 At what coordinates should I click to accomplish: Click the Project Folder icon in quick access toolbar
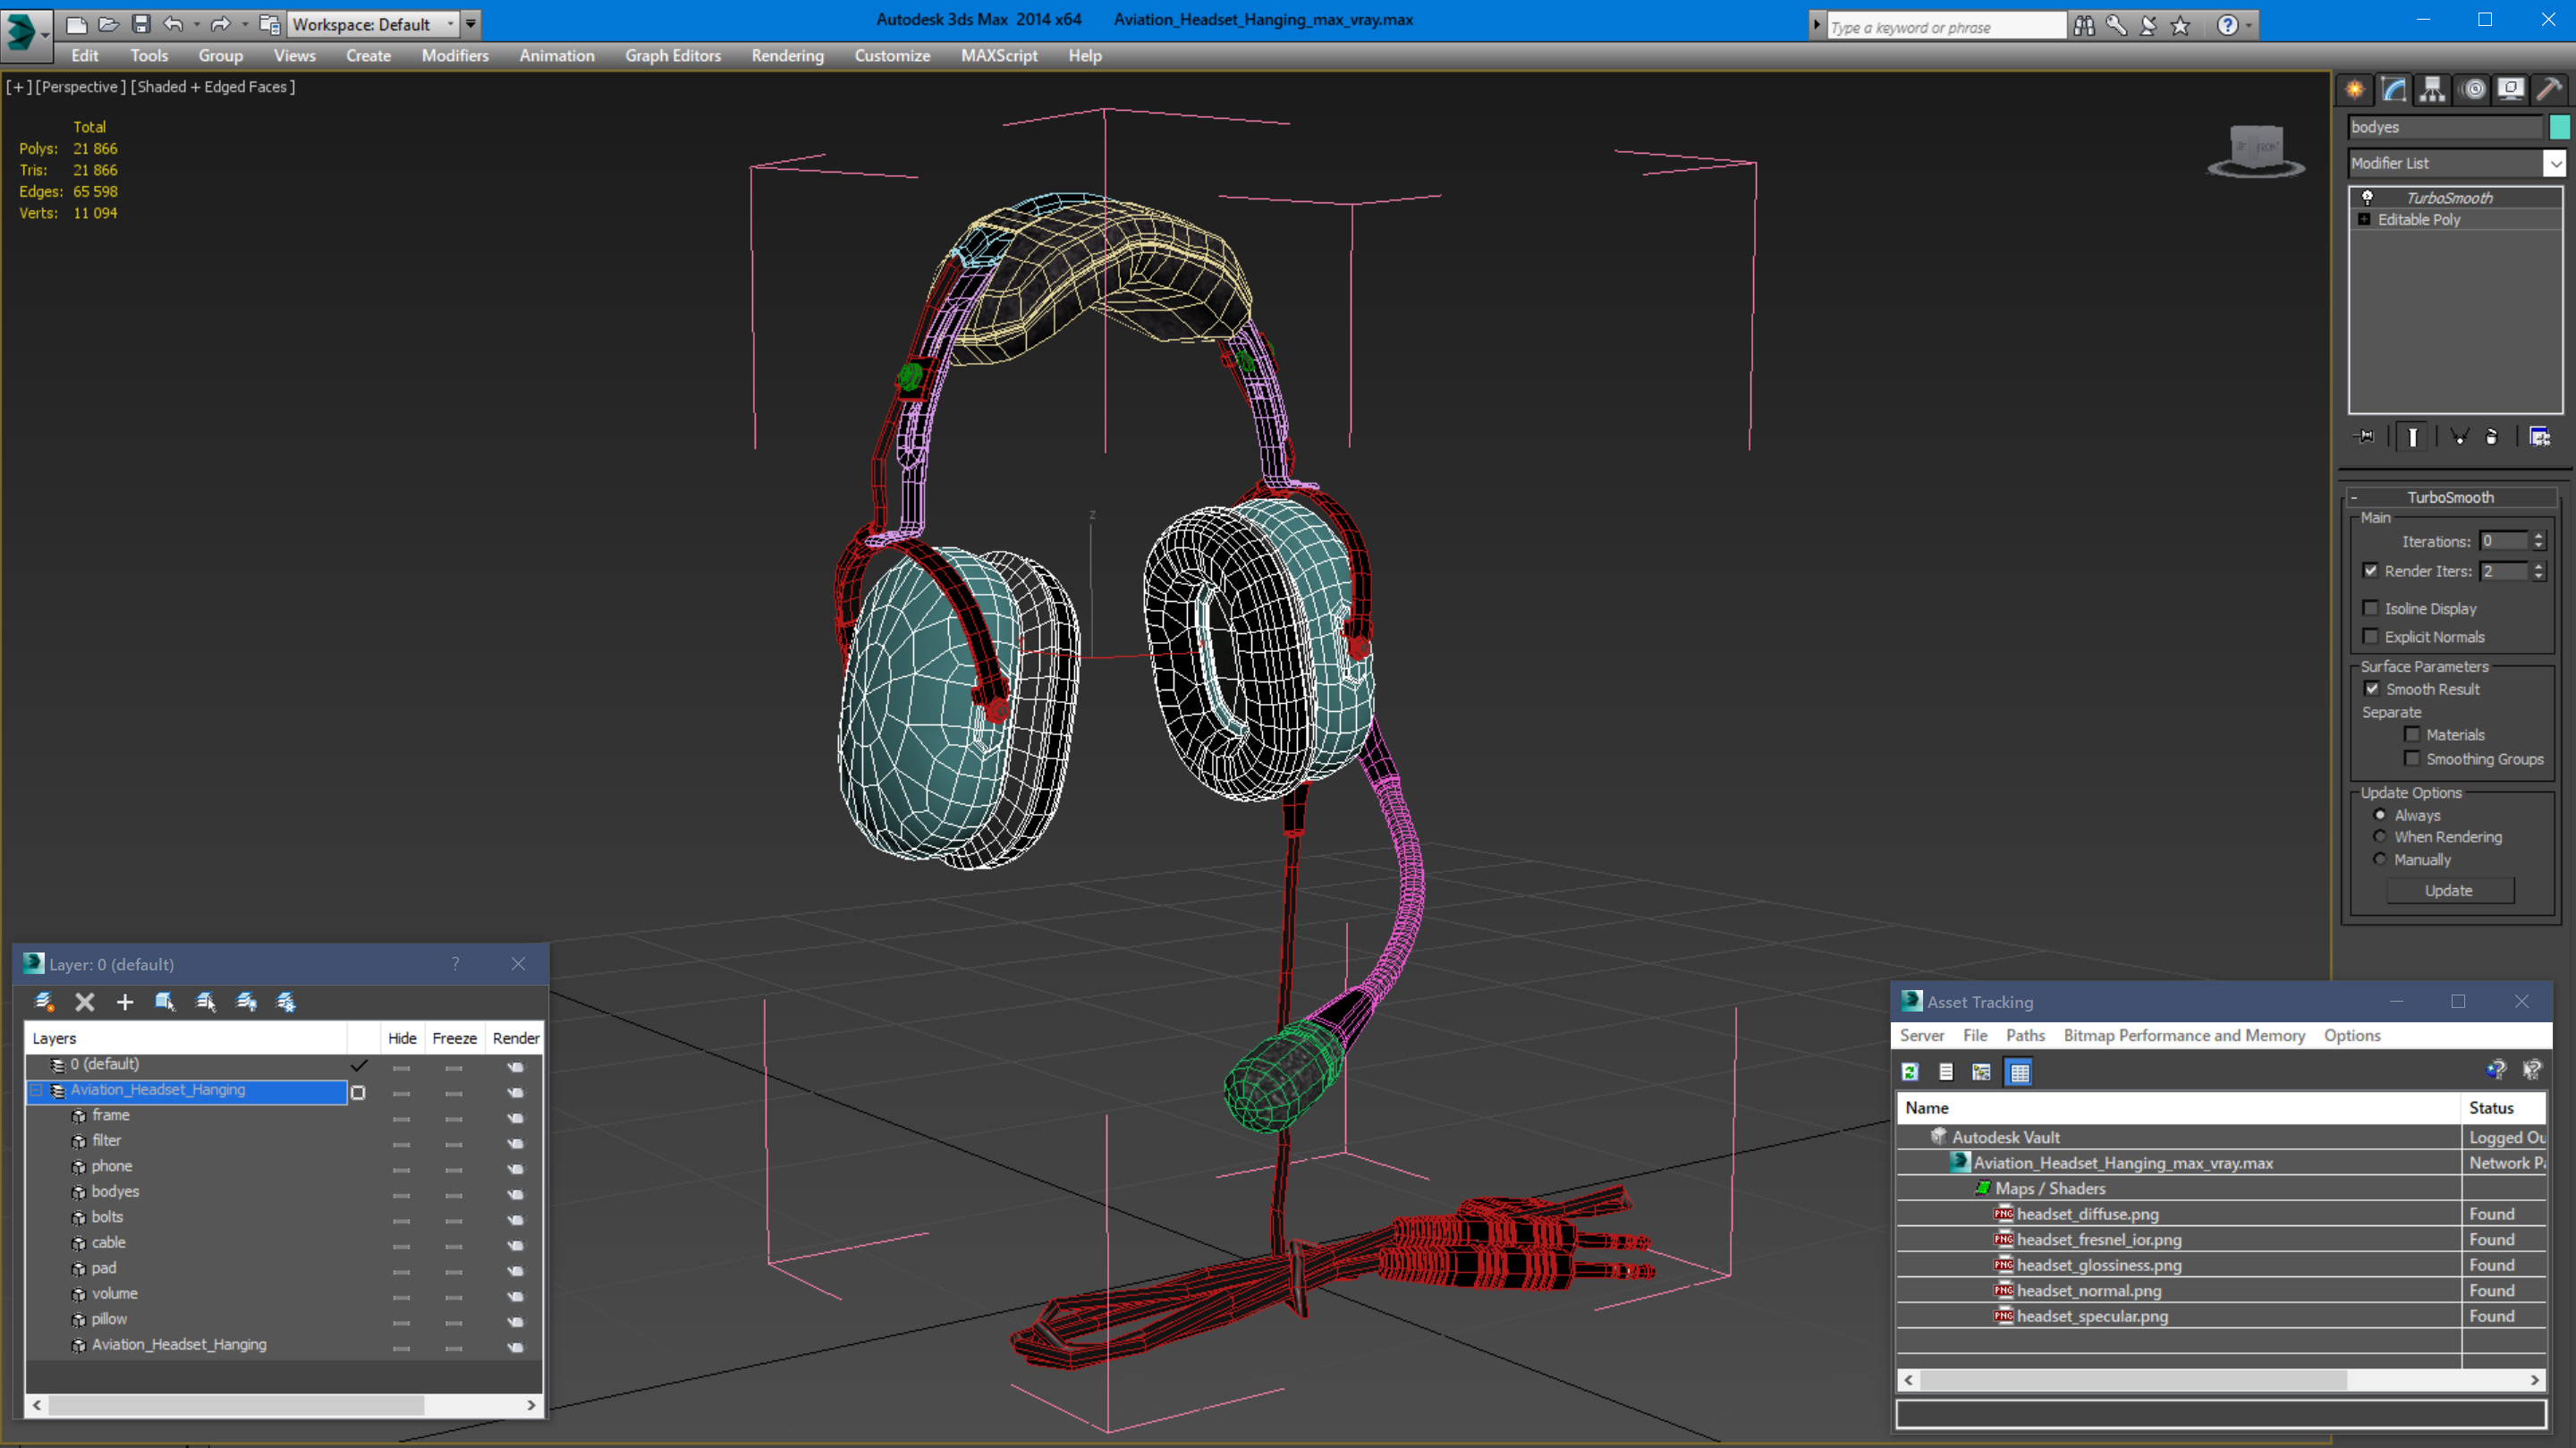click(269, 24)
